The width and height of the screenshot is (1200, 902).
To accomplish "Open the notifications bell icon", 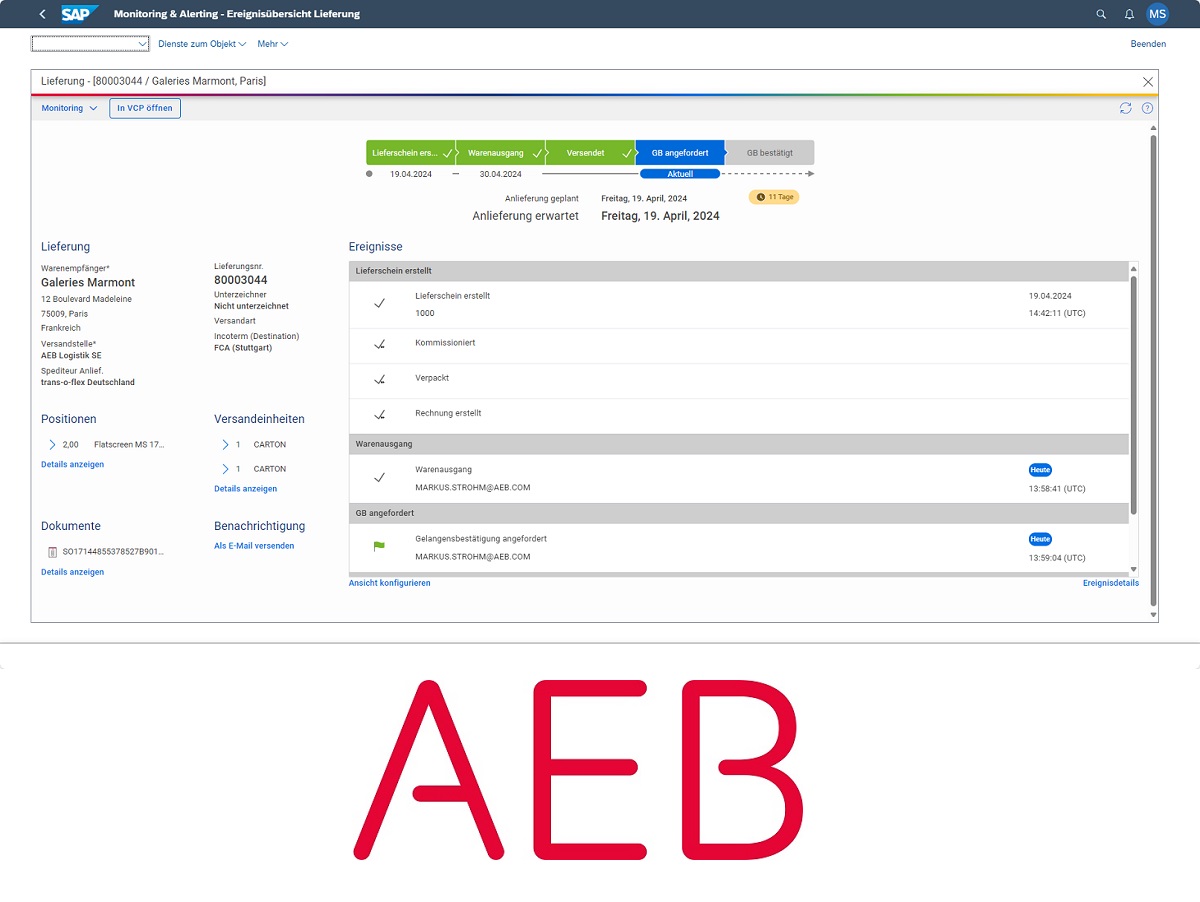I will coord(1129,14).
